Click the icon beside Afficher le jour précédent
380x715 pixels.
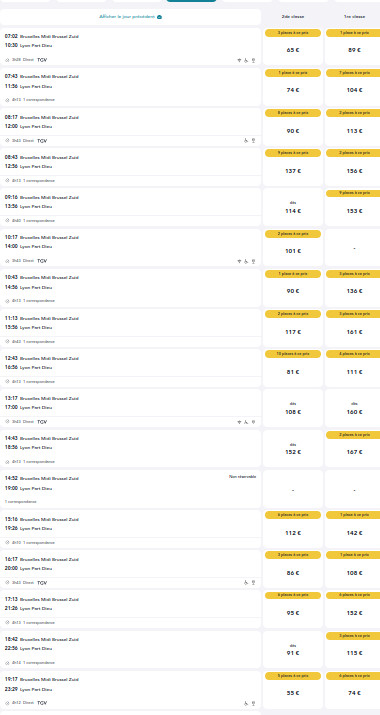click(159, 17)
